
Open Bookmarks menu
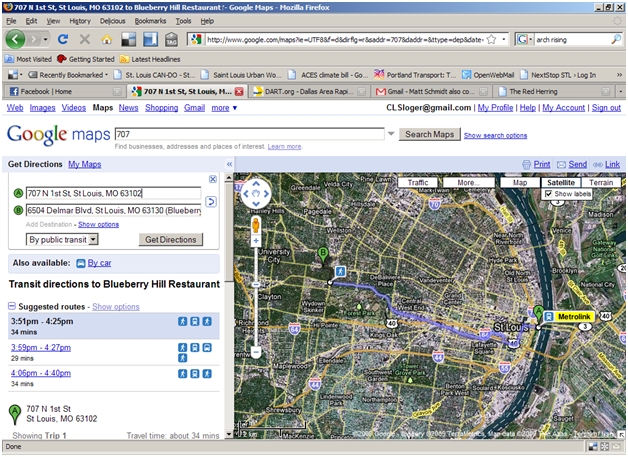150,21
